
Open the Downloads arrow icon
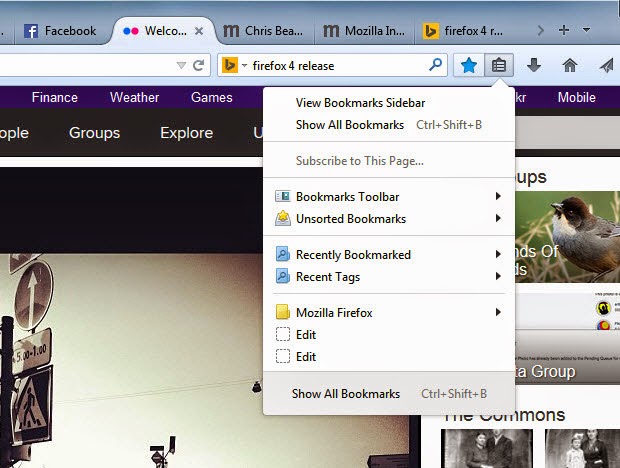tap(534, 65)
